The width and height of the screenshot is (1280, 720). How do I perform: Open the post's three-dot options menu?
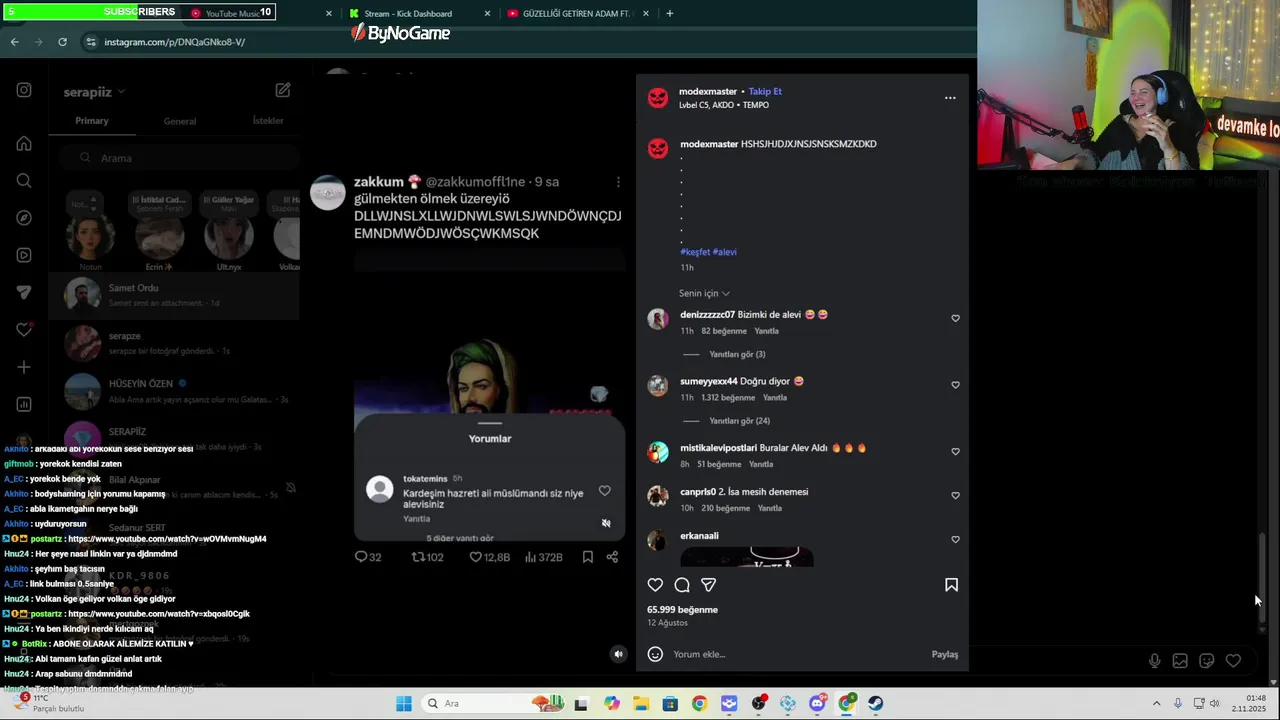pos(950,98)
